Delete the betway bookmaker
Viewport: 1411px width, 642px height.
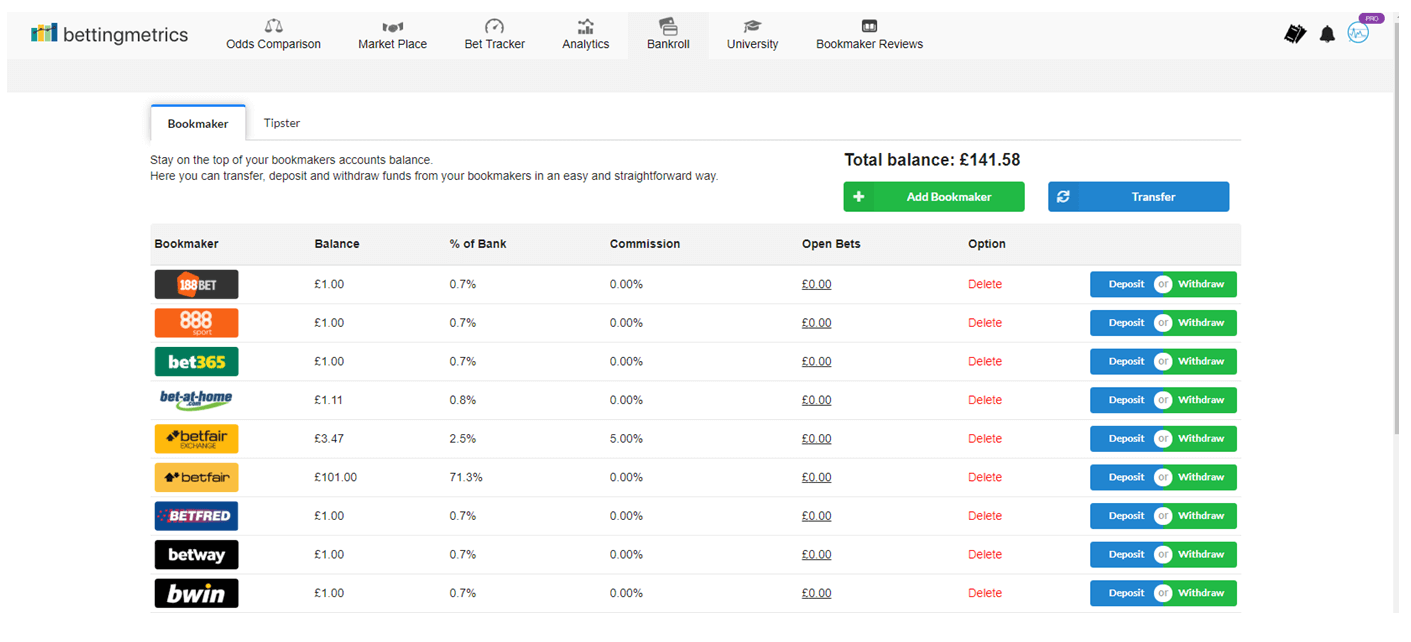985,554
